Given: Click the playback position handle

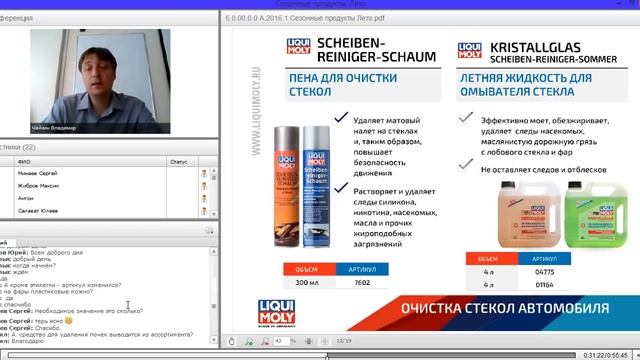Looking at the screenshot, I should click(327, 357).
